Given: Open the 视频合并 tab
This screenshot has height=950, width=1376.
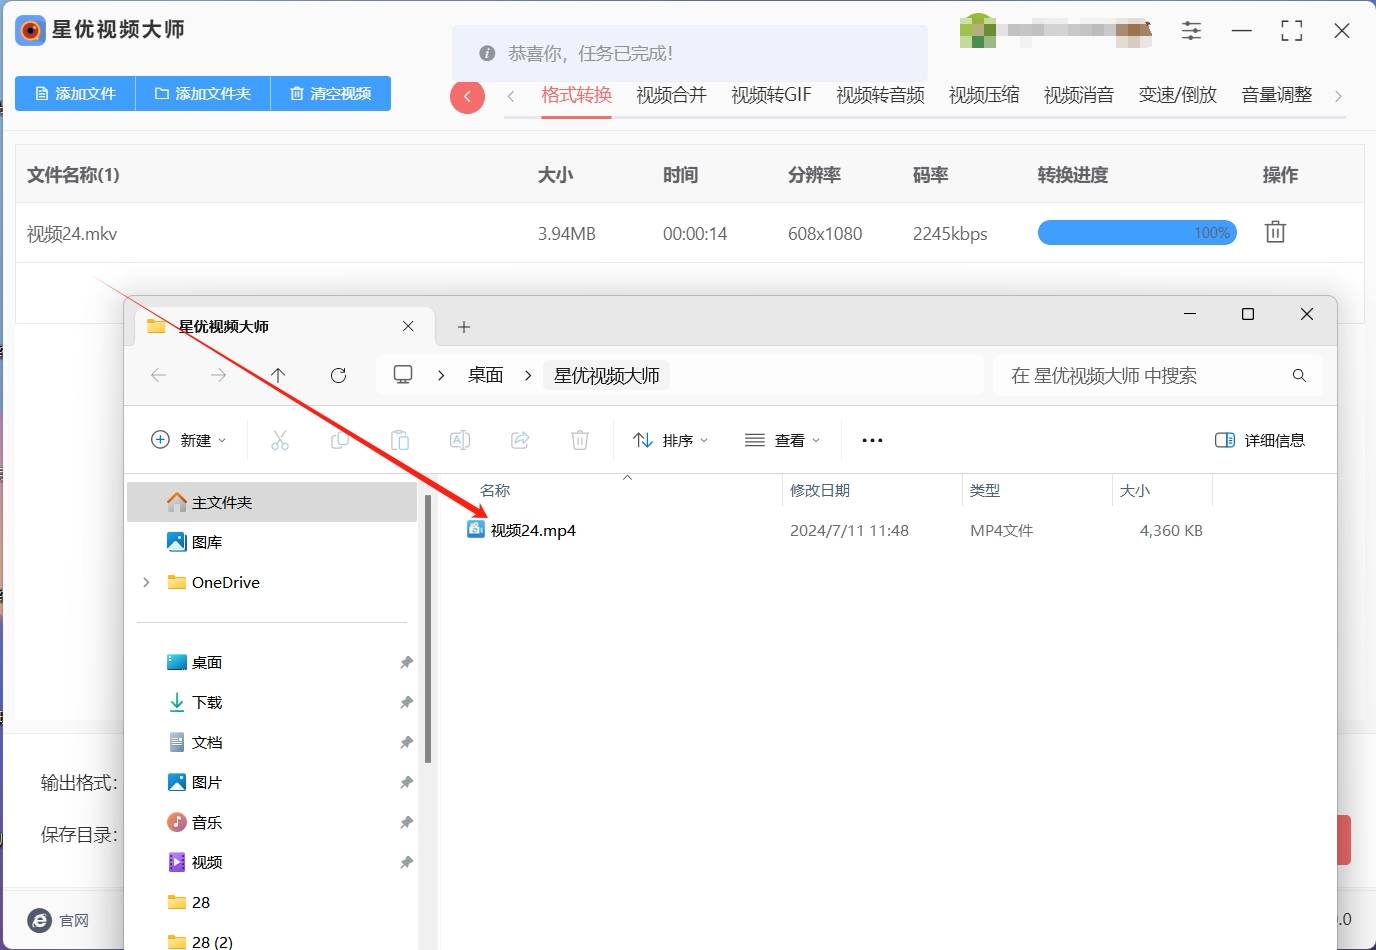Looking at the screenshot, I should 671,95.
